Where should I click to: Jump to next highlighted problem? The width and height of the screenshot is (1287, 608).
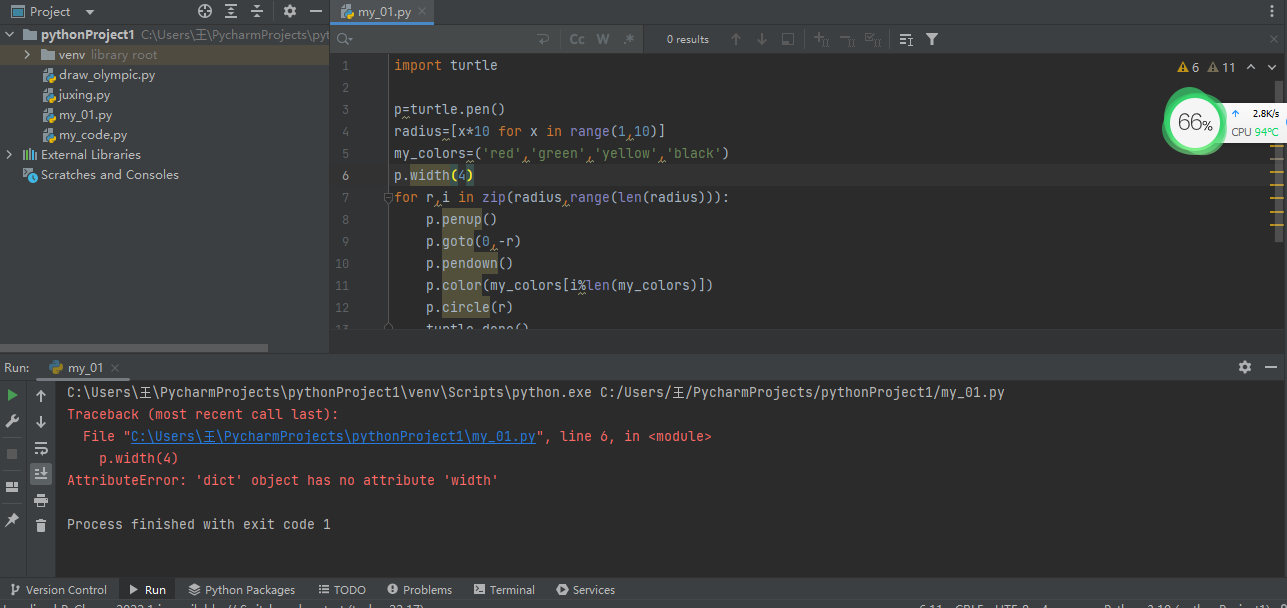pyautogui.click(x=1272, y=67)
